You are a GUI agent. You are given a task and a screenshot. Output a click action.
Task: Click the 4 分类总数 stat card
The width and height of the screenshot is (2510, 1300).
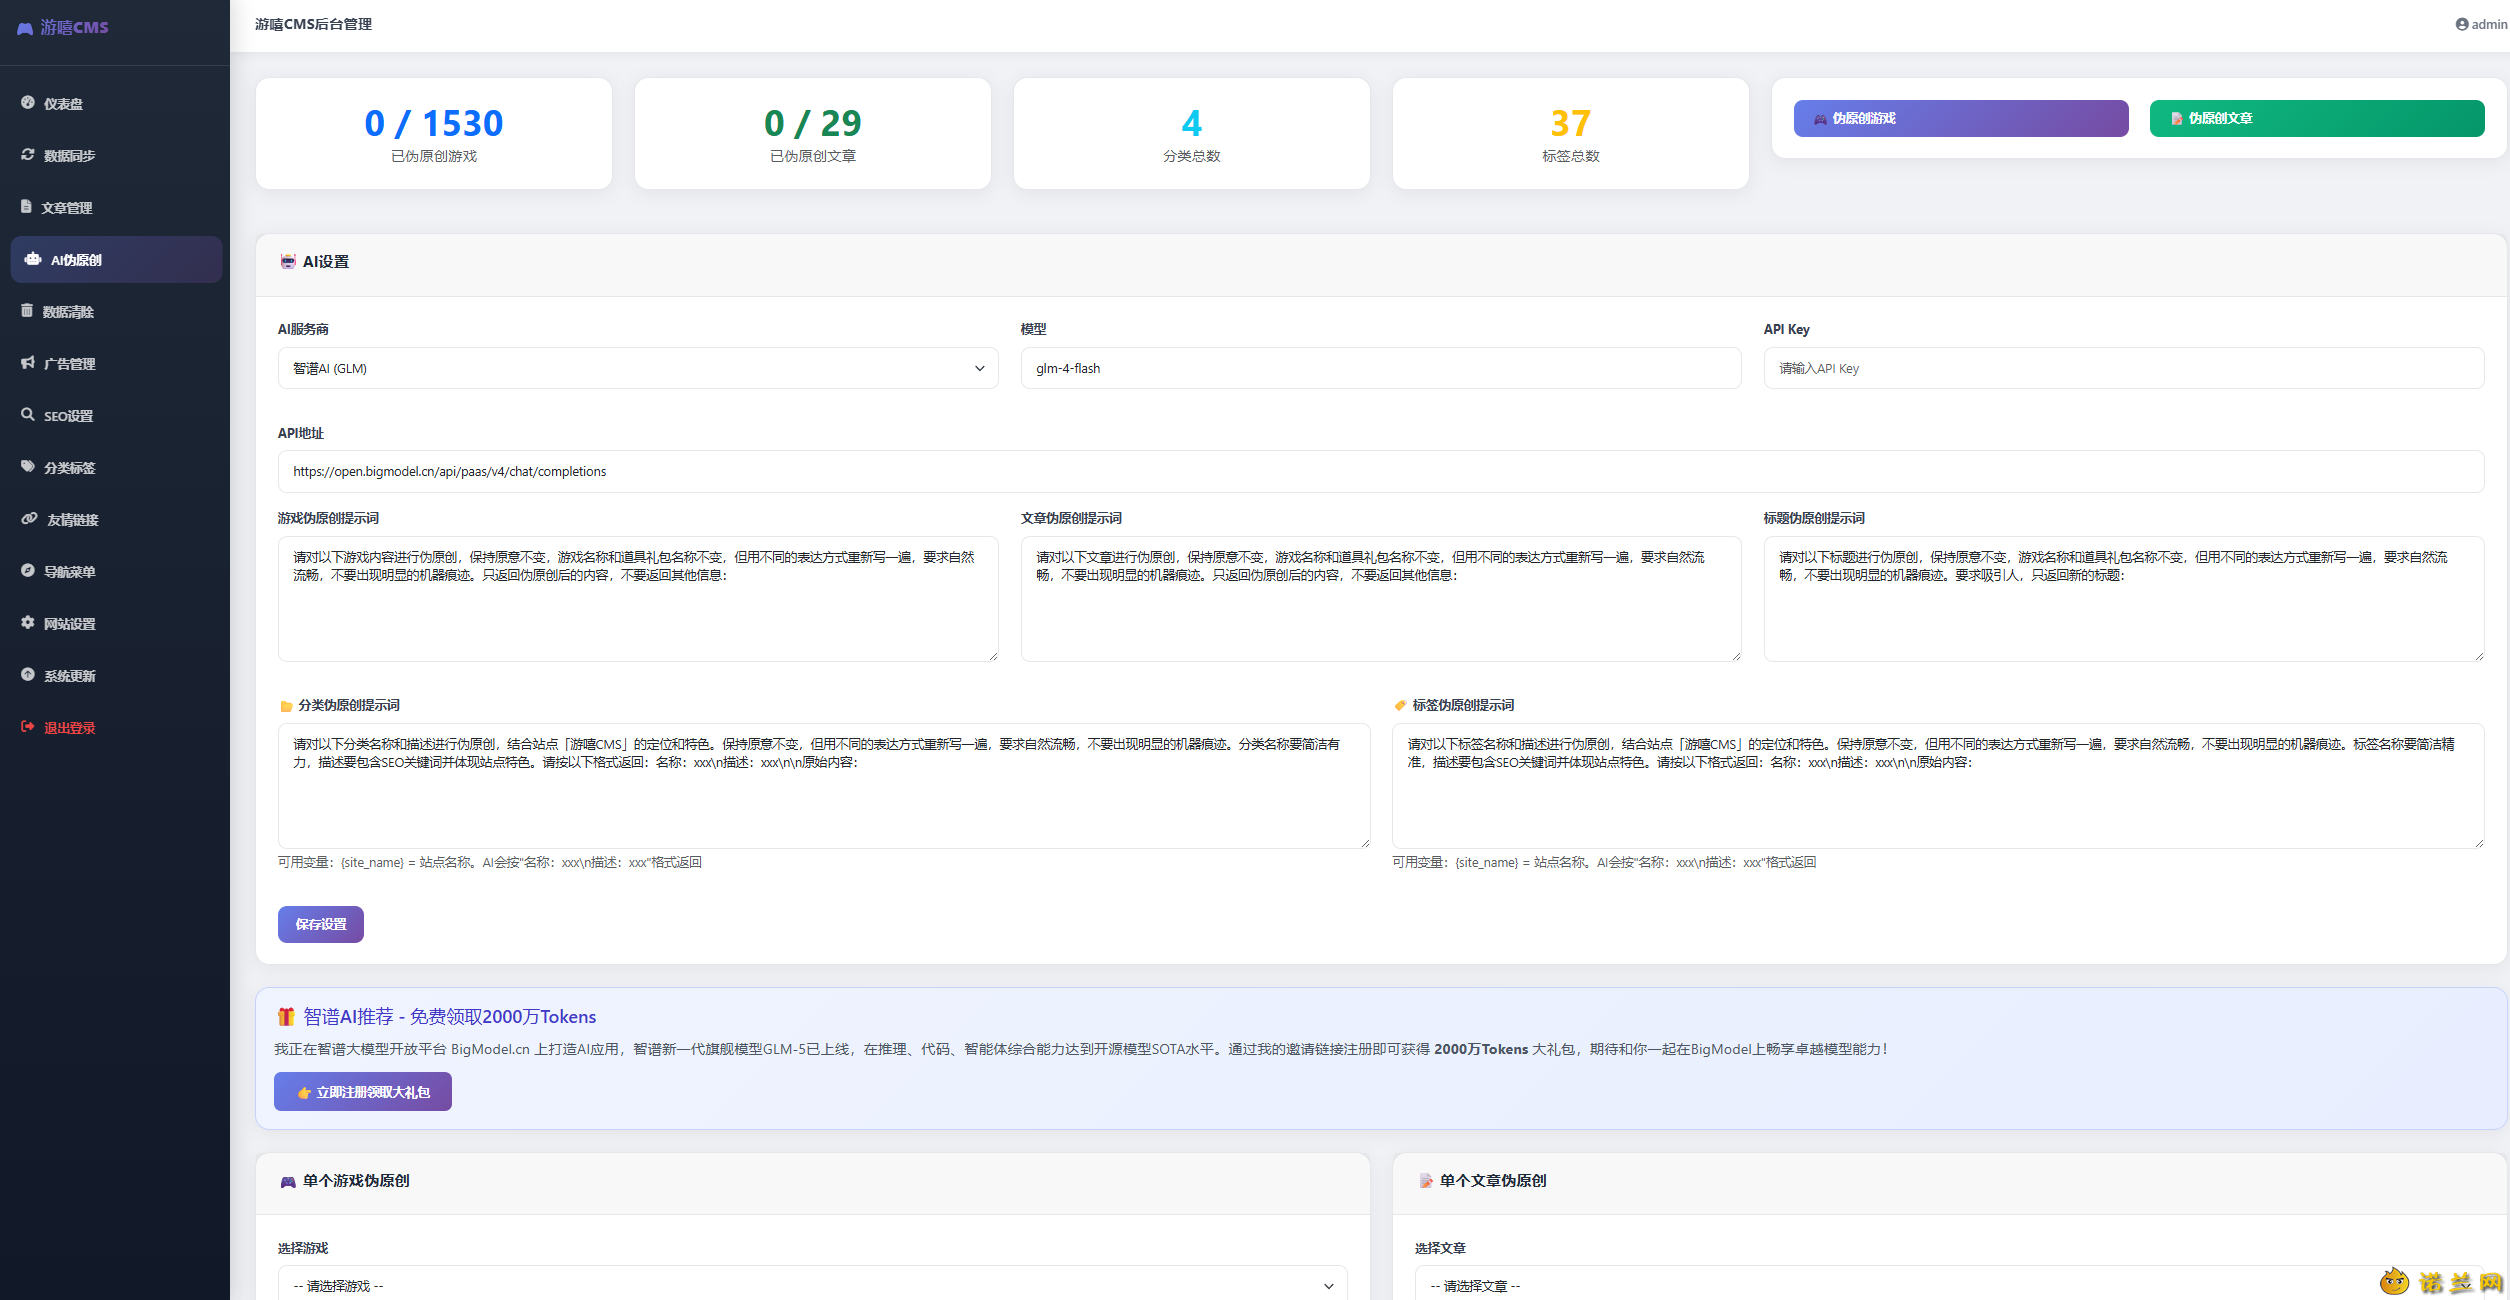1192,133
